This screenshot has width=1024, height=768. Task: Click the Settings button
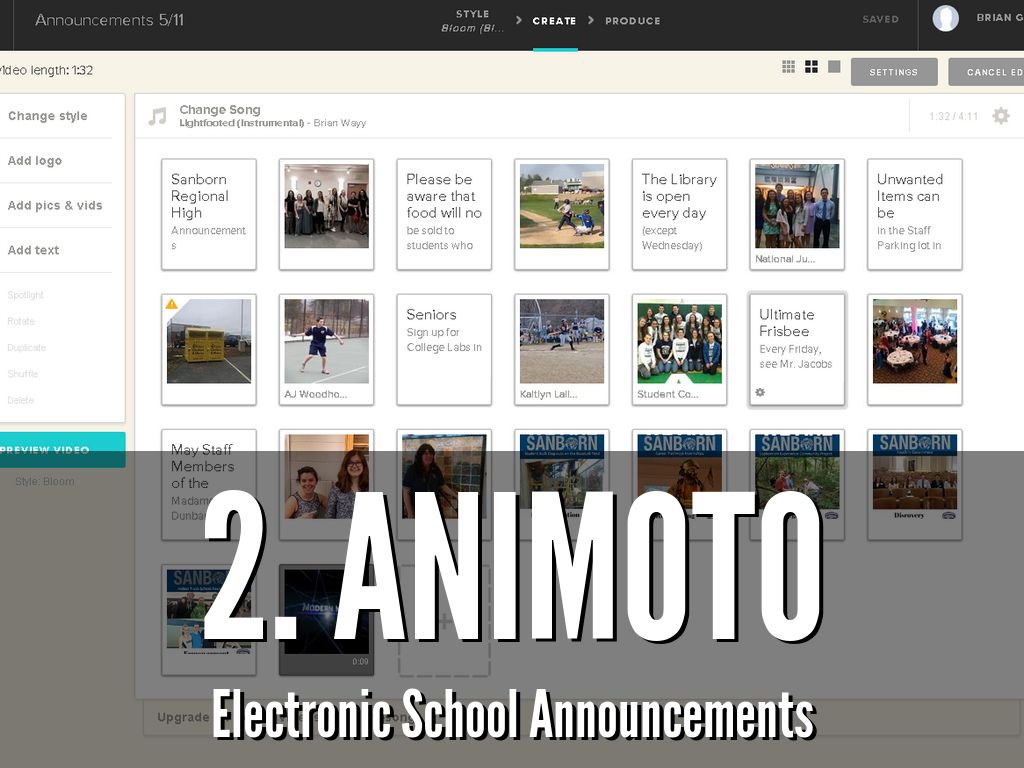[x=893, y=72]
